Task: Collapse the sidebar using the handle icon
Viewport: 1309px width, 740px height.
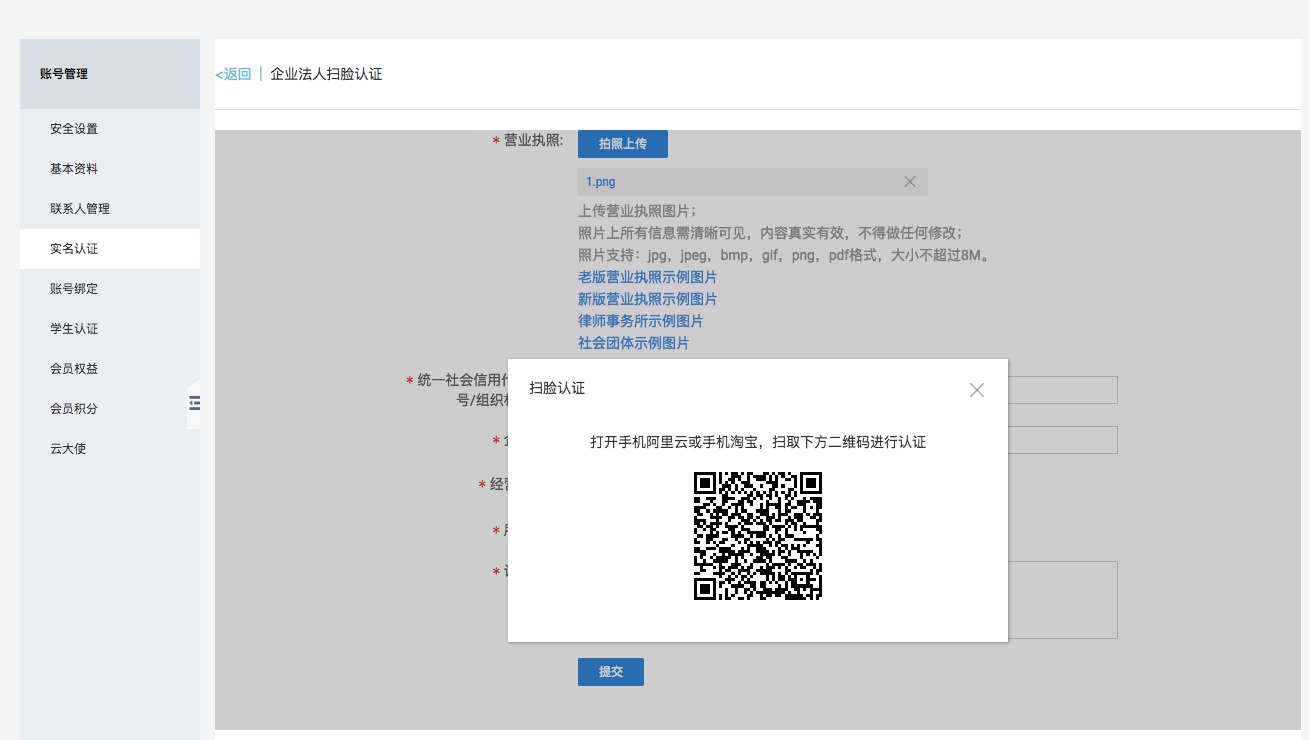Action: click(x=194, y=403)
